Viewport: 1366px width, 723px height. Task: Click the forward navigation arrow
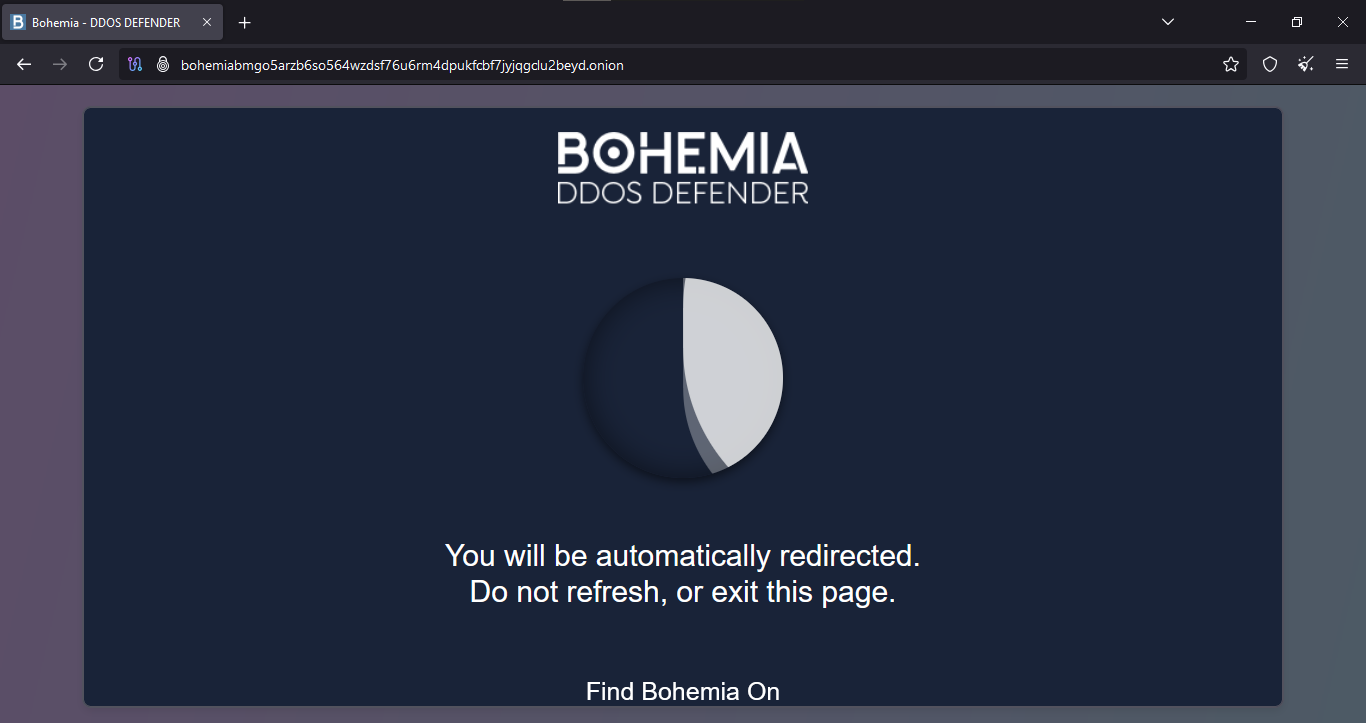click(60, 64)
